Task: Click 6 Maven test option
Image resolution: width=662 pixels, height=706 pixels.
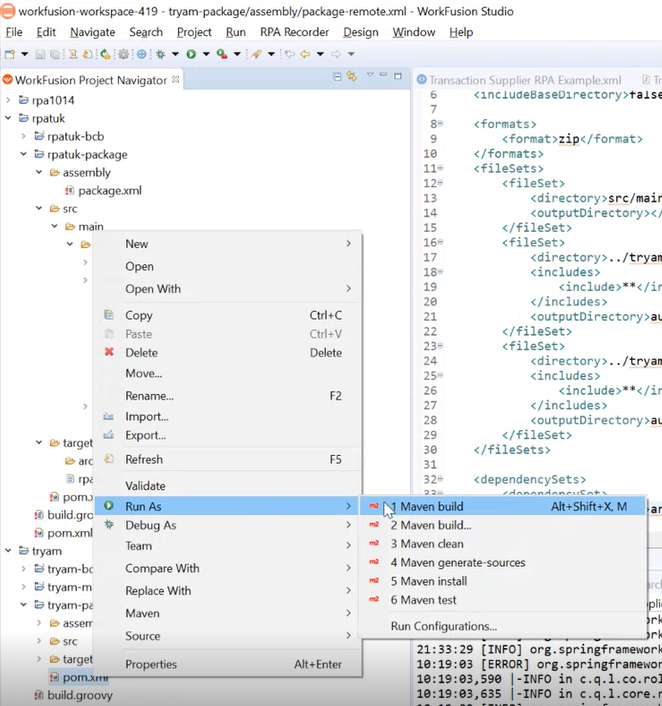Action: [x=503, y=600]
